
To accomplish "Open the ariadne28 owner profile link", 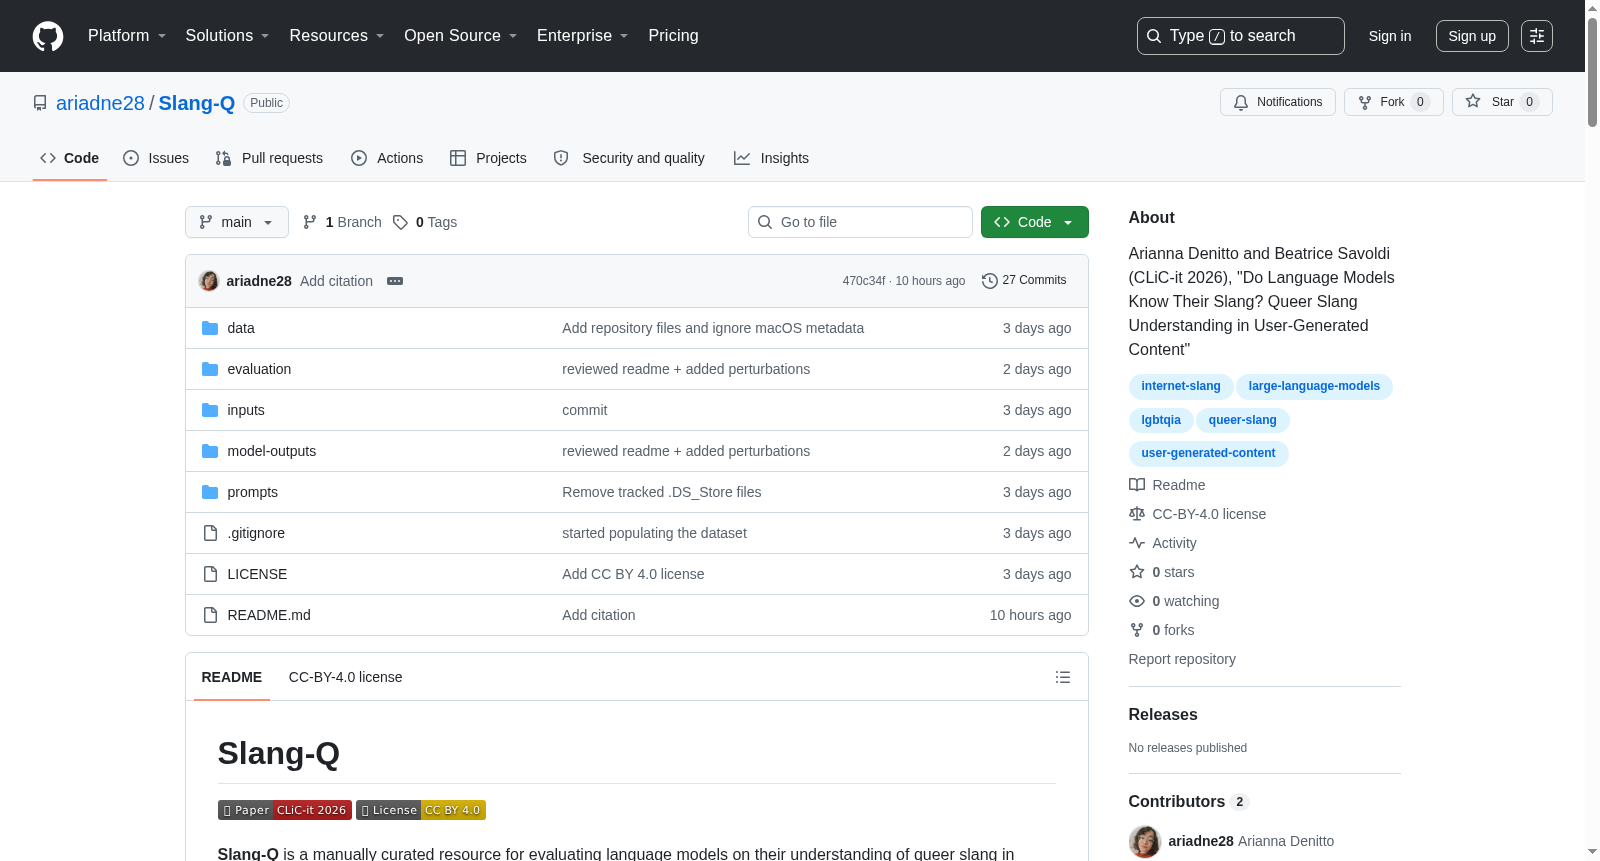I will (100, 103).
